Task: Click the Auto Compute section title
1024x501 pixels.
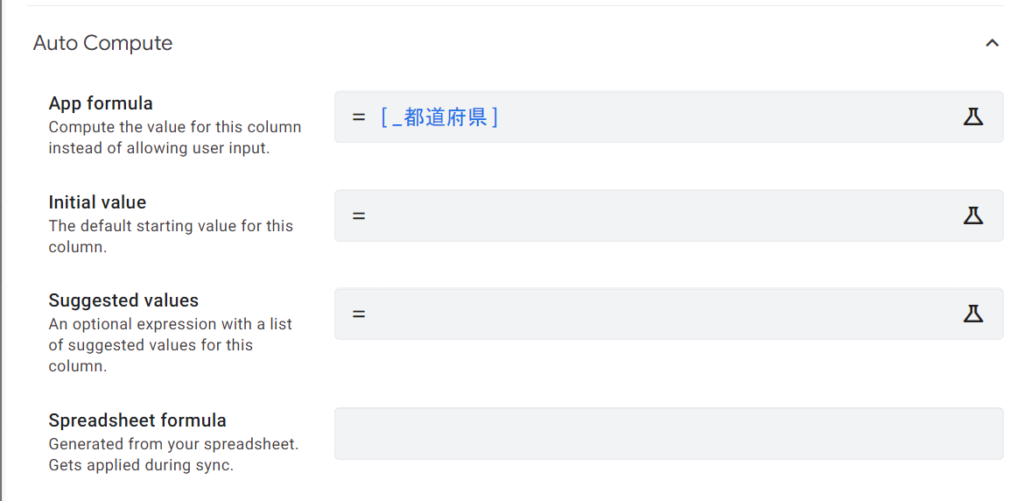Action: click(x=103, y=43)
